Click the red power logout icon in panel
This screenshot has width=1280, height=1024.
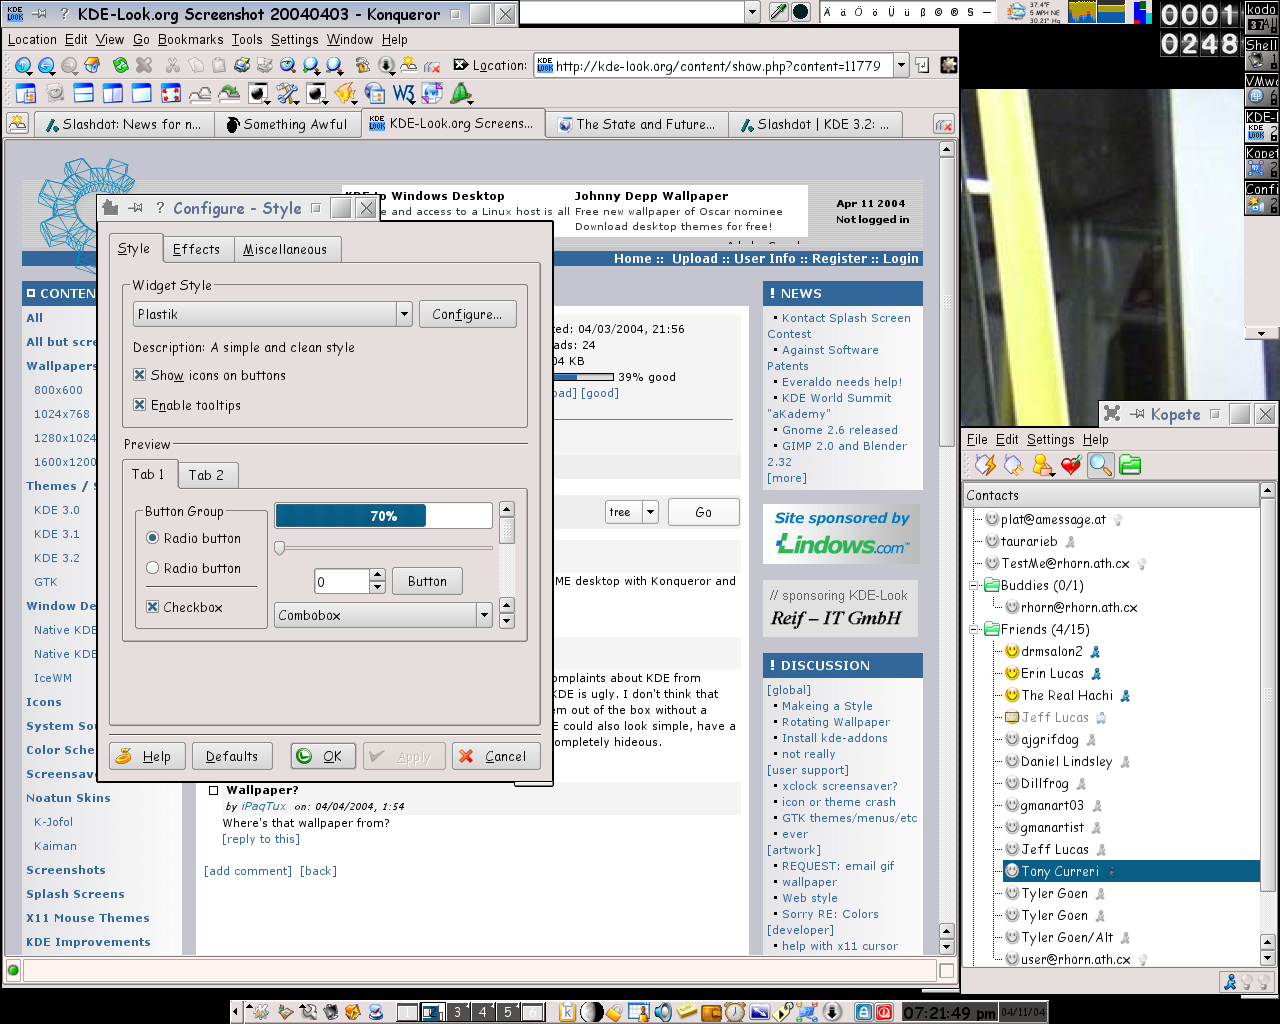[x=884, y=1012]
